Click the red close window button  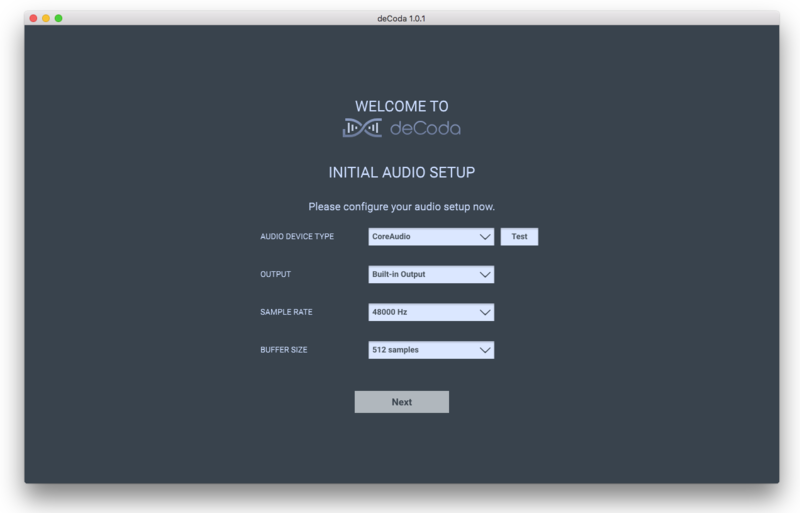pos(33,18)
